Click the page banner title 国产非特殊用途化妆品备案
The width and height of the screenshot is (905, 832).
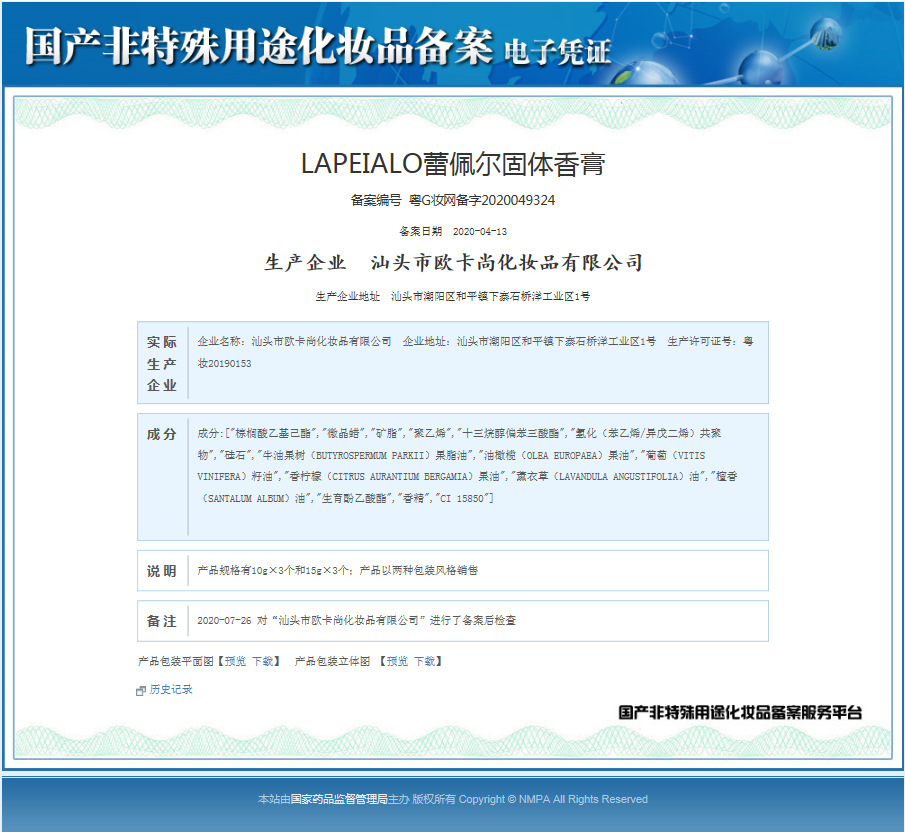(259, 46)
